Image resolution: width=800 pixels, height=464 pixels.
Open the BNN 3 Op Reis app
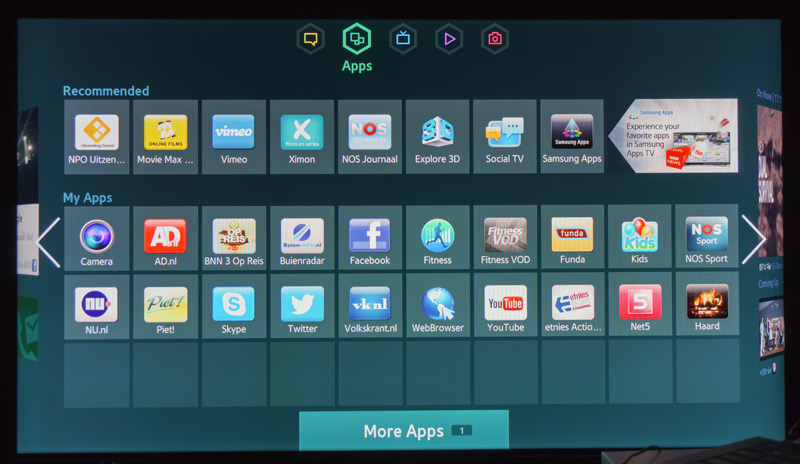click(234, 238)
